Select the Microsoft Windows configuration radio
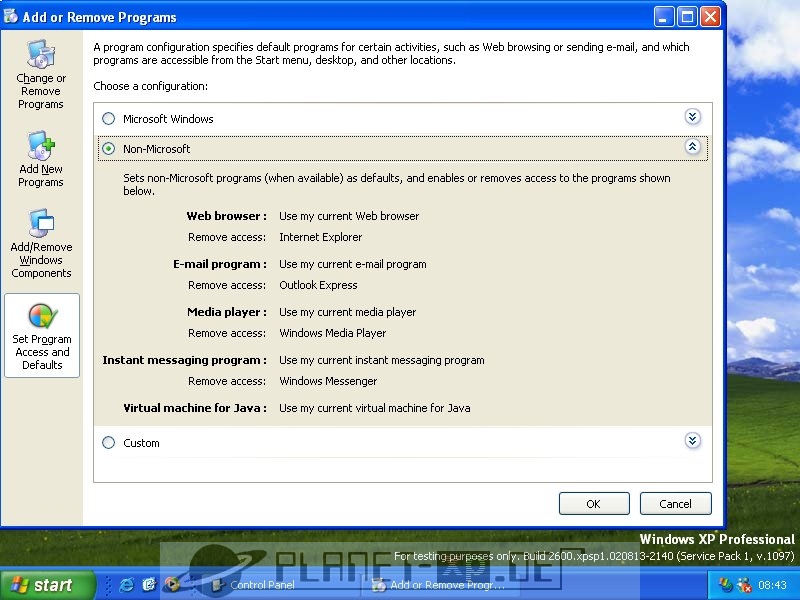The width and height of the screenshot is (800, 600). (108, 118)
